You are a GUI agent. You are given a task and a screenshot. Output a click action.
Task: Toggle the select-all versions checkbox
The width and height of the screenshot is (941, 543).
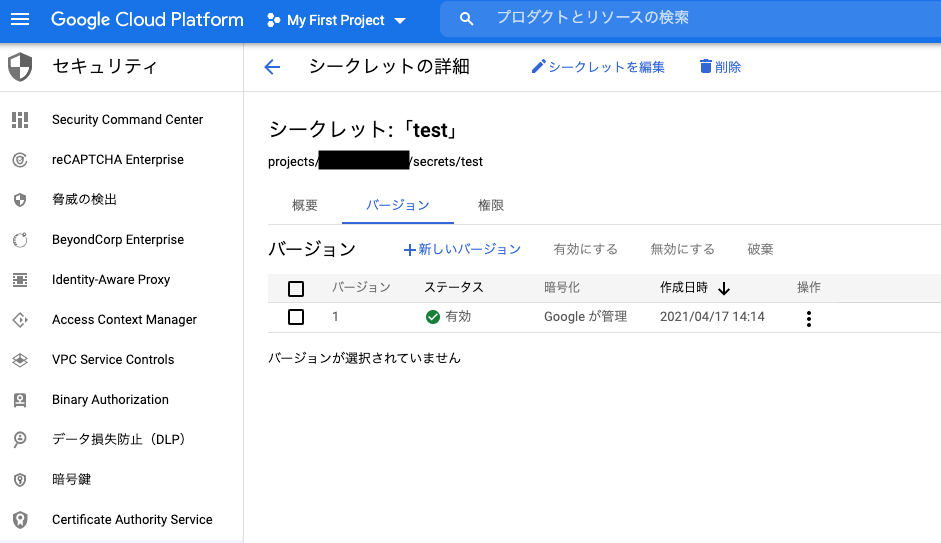(296, 289)
